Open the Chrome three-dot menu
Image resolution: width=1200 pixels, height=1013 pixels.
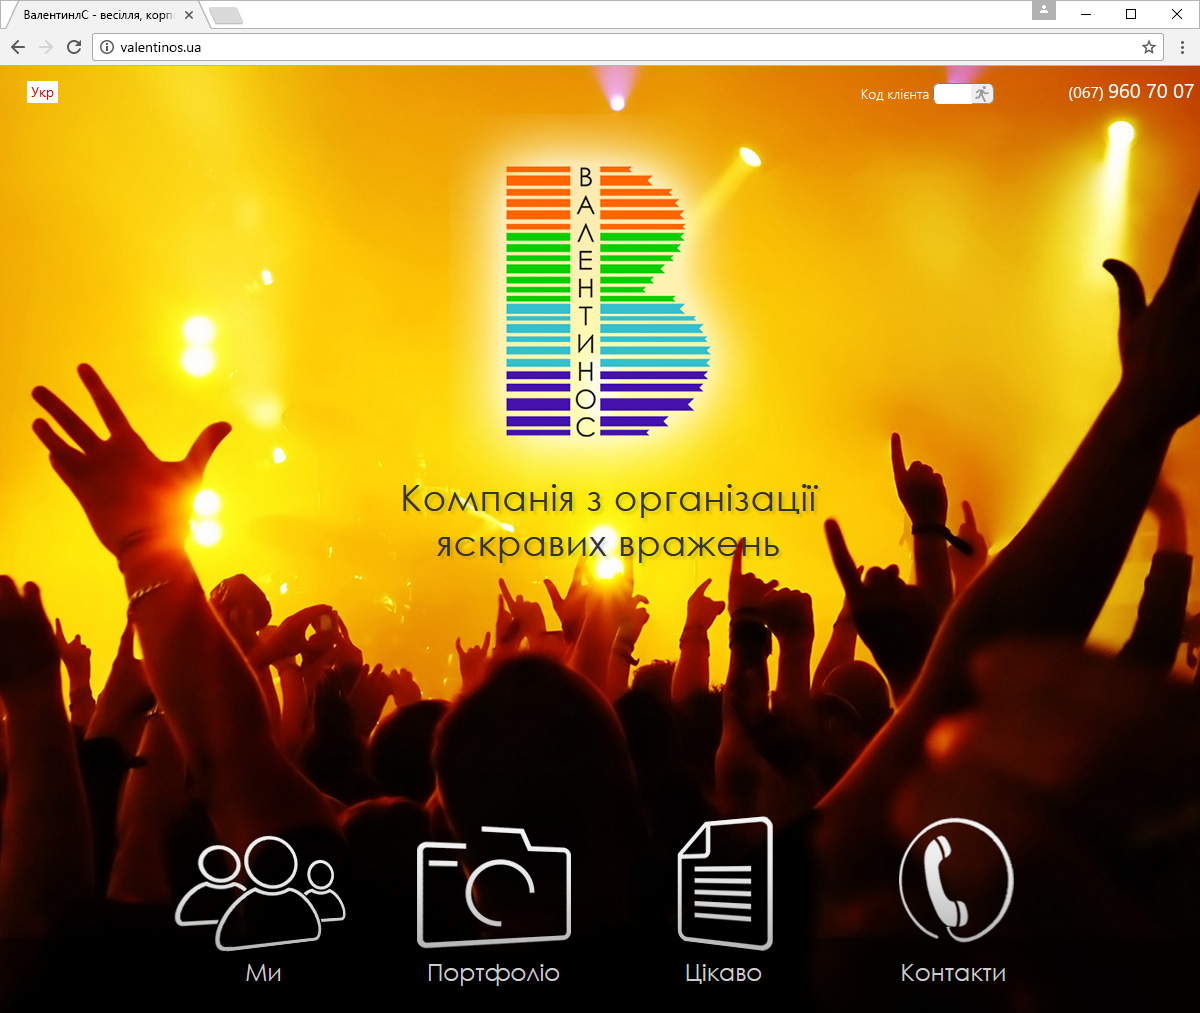(x=1182, y=47)
